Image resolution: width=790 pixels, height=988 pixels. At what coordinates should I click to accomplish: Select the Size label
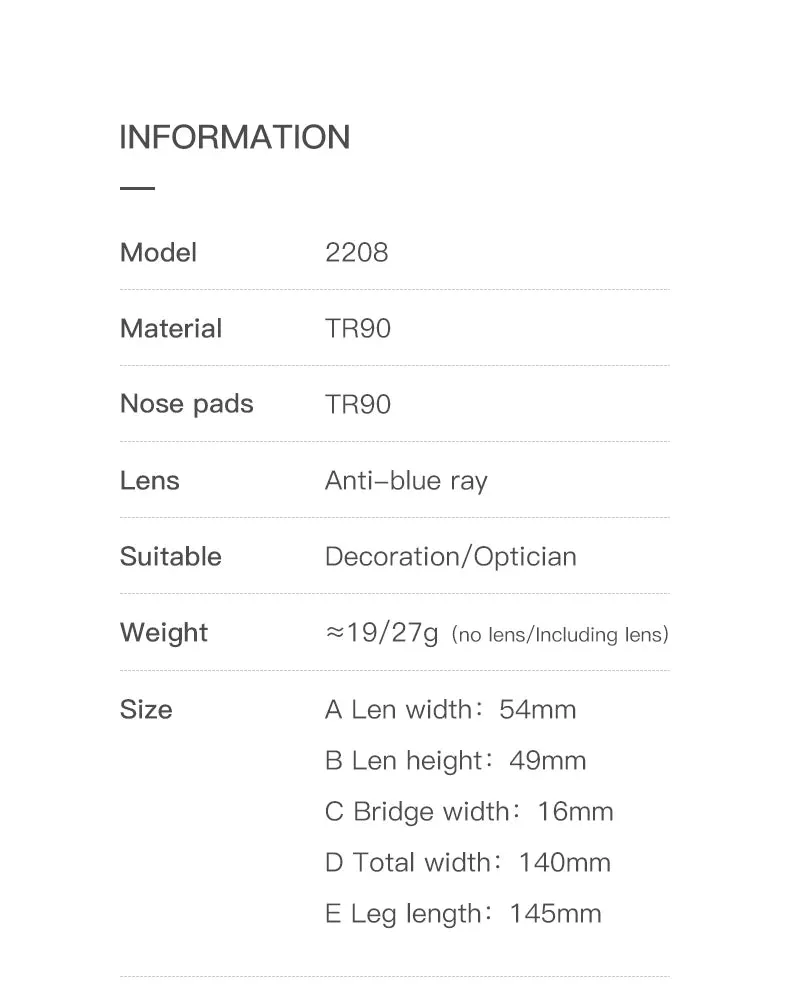[146, 709]
